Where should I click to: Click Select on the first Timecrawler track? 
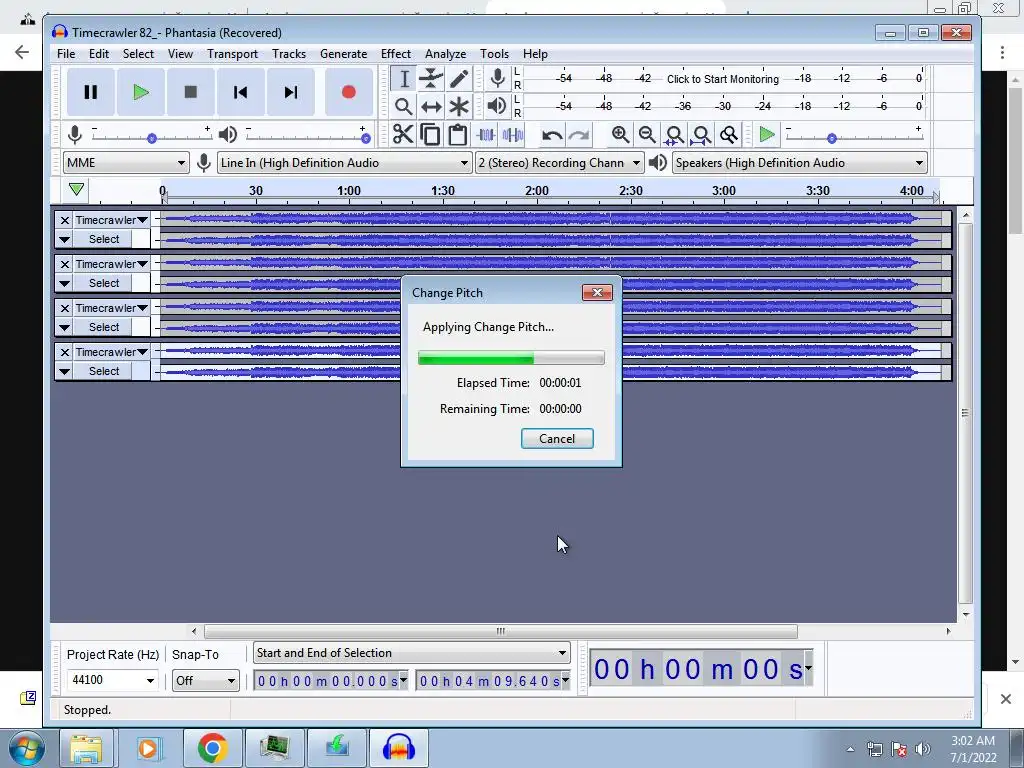104,239
